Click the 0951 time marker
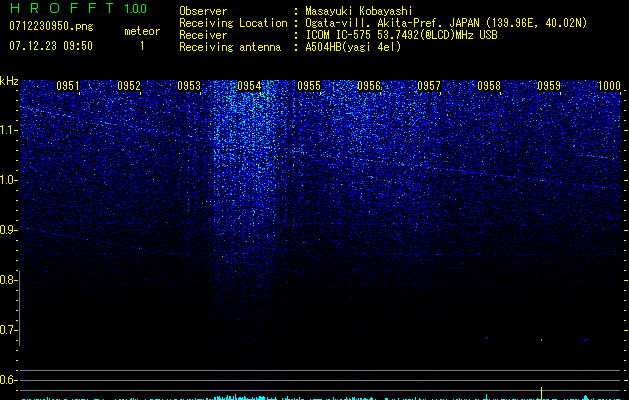This screenshot has width=629, height=400. tap(67, 86)
